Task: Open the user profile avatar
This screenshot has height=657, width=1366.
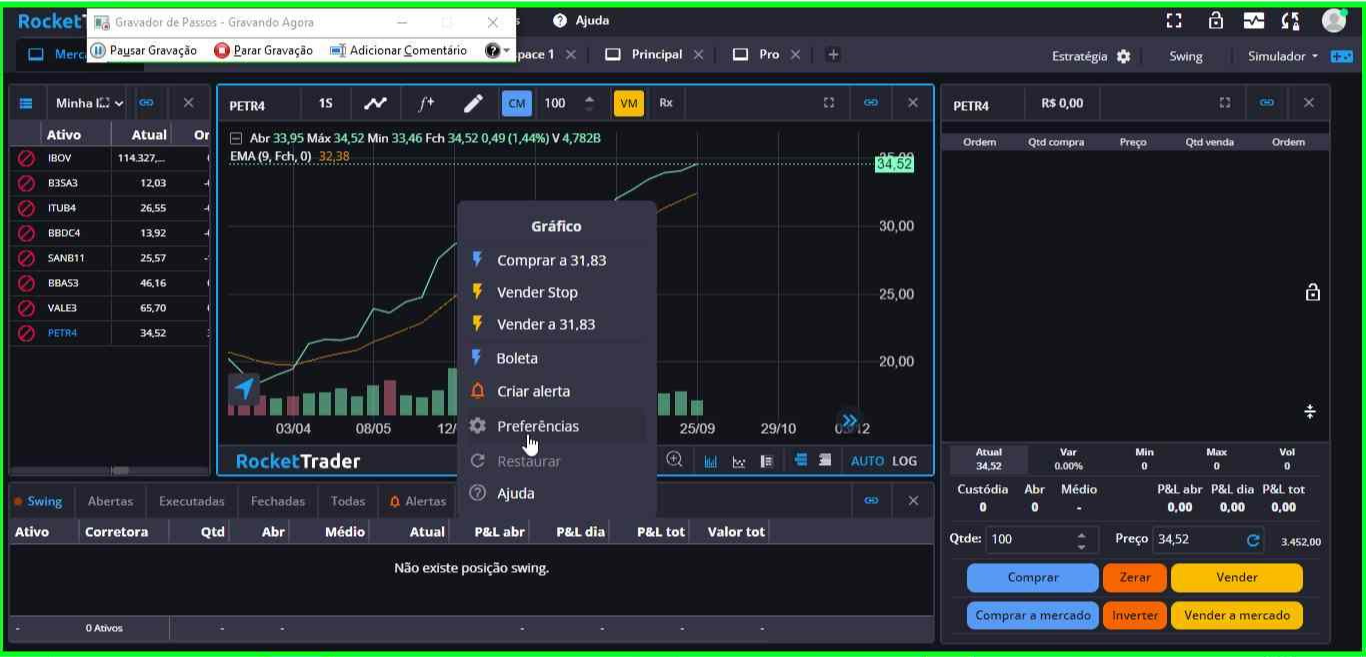Action: coord(1334,20)
